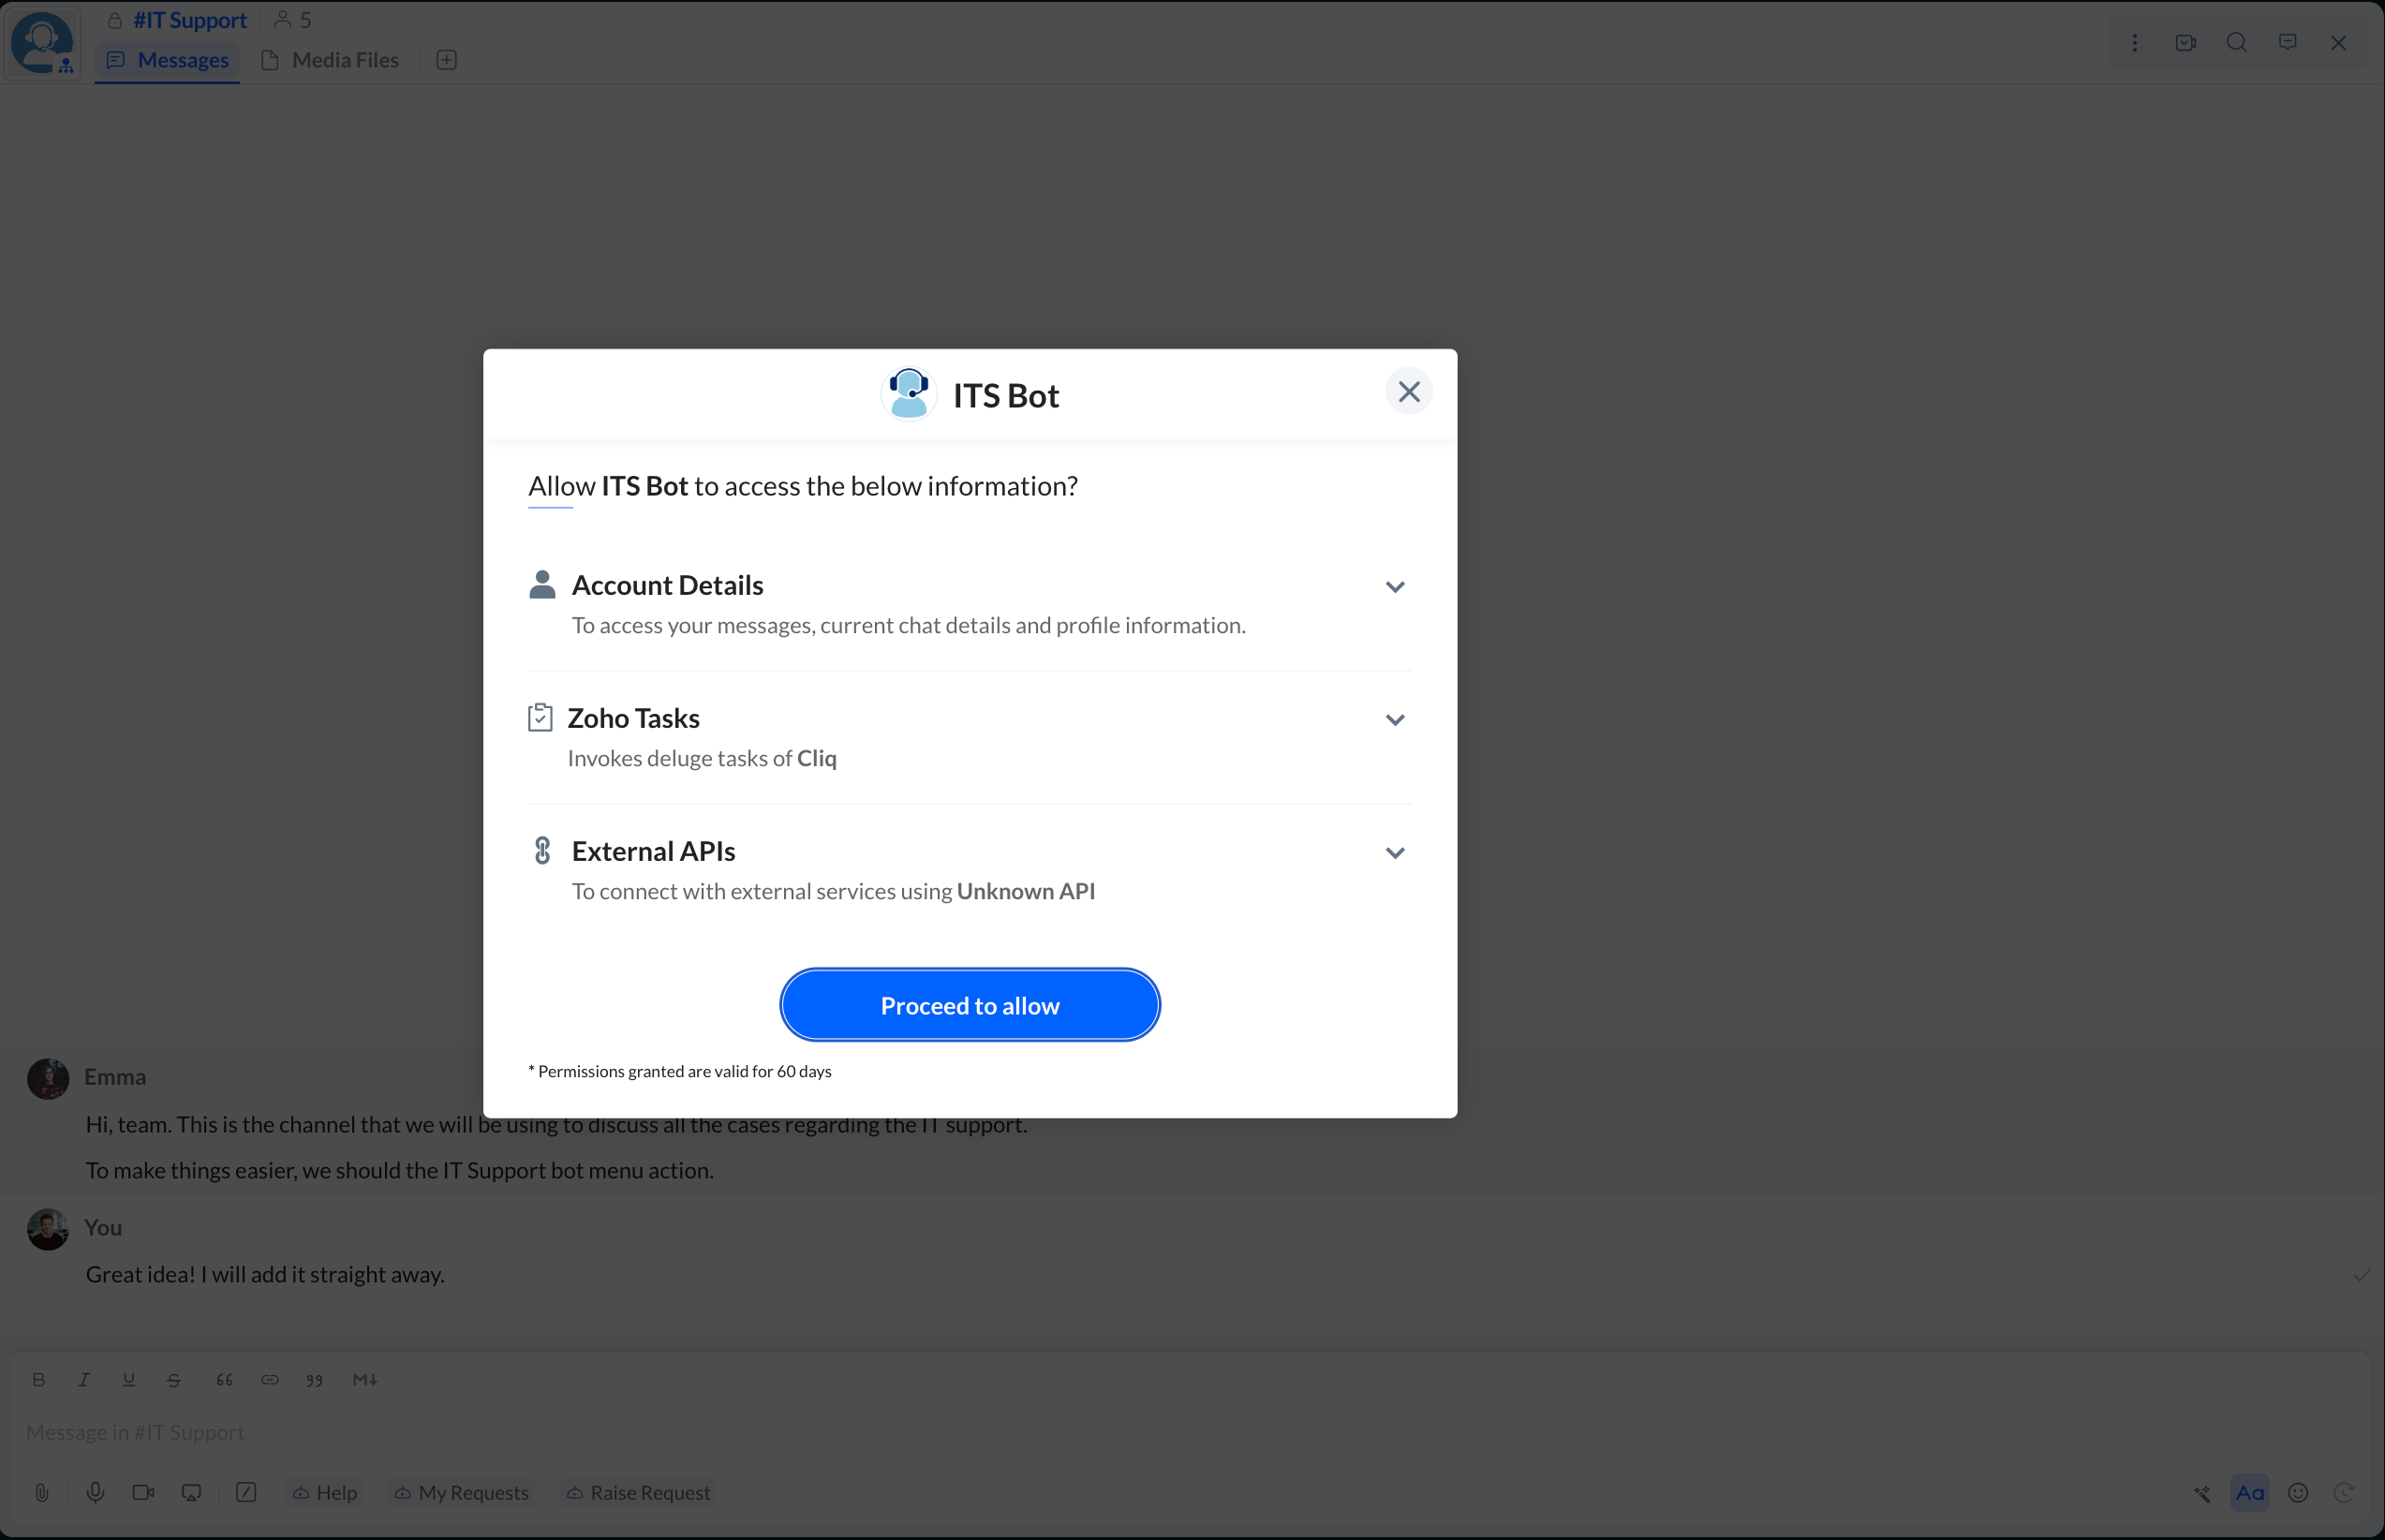This screenshot has height=1540, width=2385.
Task: Open the three-dot more options menu
Action: pos(2134,42)
